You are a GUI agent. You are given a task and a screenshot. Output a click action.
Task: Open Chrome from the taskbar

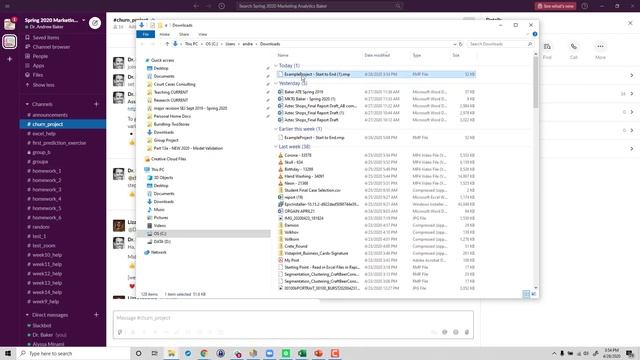204,353
